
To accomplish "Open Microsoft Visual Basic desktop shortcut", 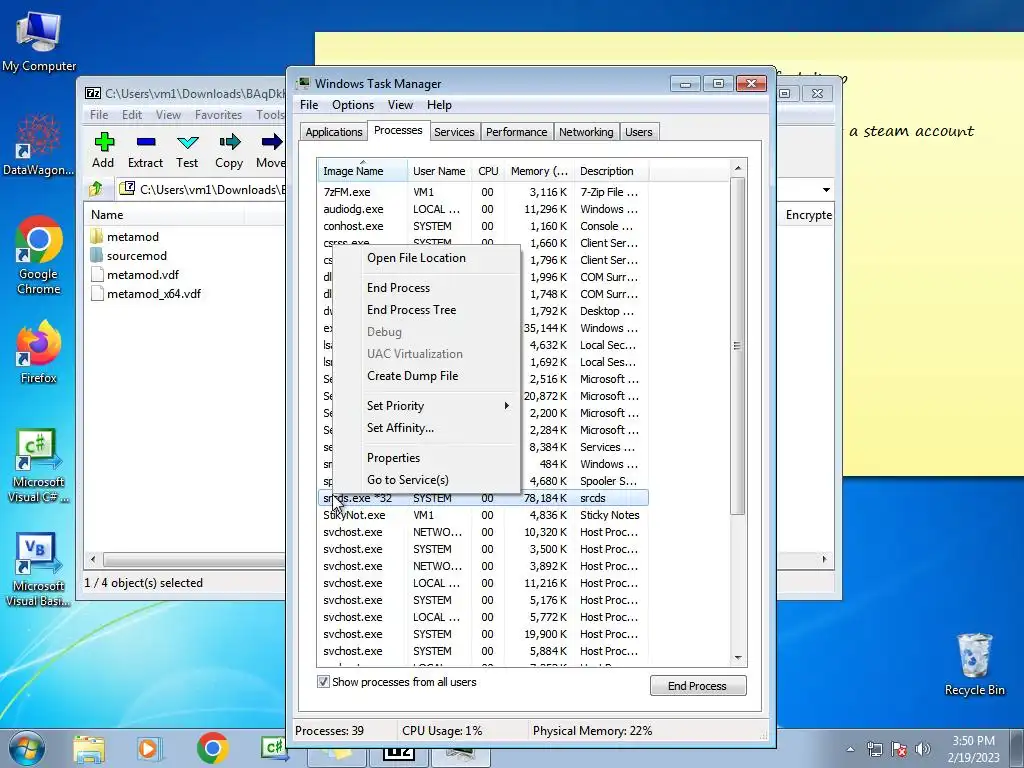I will 39,570.
